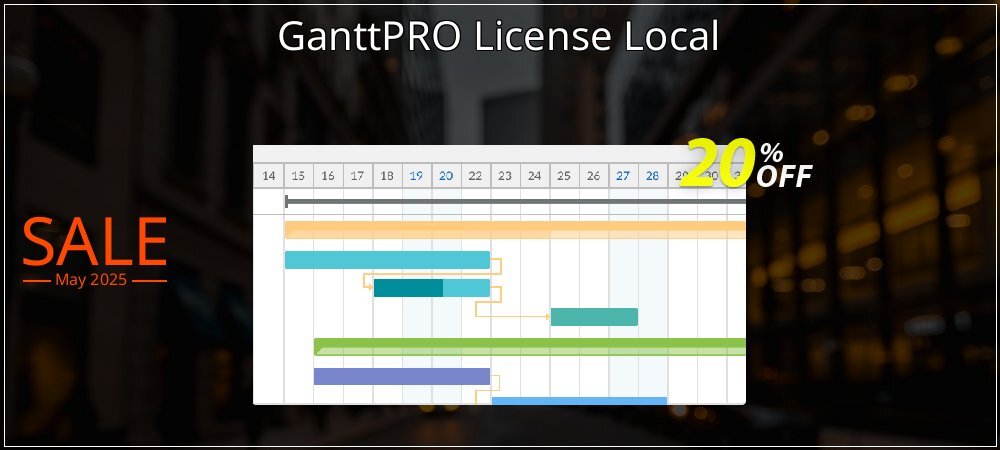The height and width of the screenshot is (450, 1000).
Task: Click the green-teal task bar under 25-27
Action: tap(594, 317)
